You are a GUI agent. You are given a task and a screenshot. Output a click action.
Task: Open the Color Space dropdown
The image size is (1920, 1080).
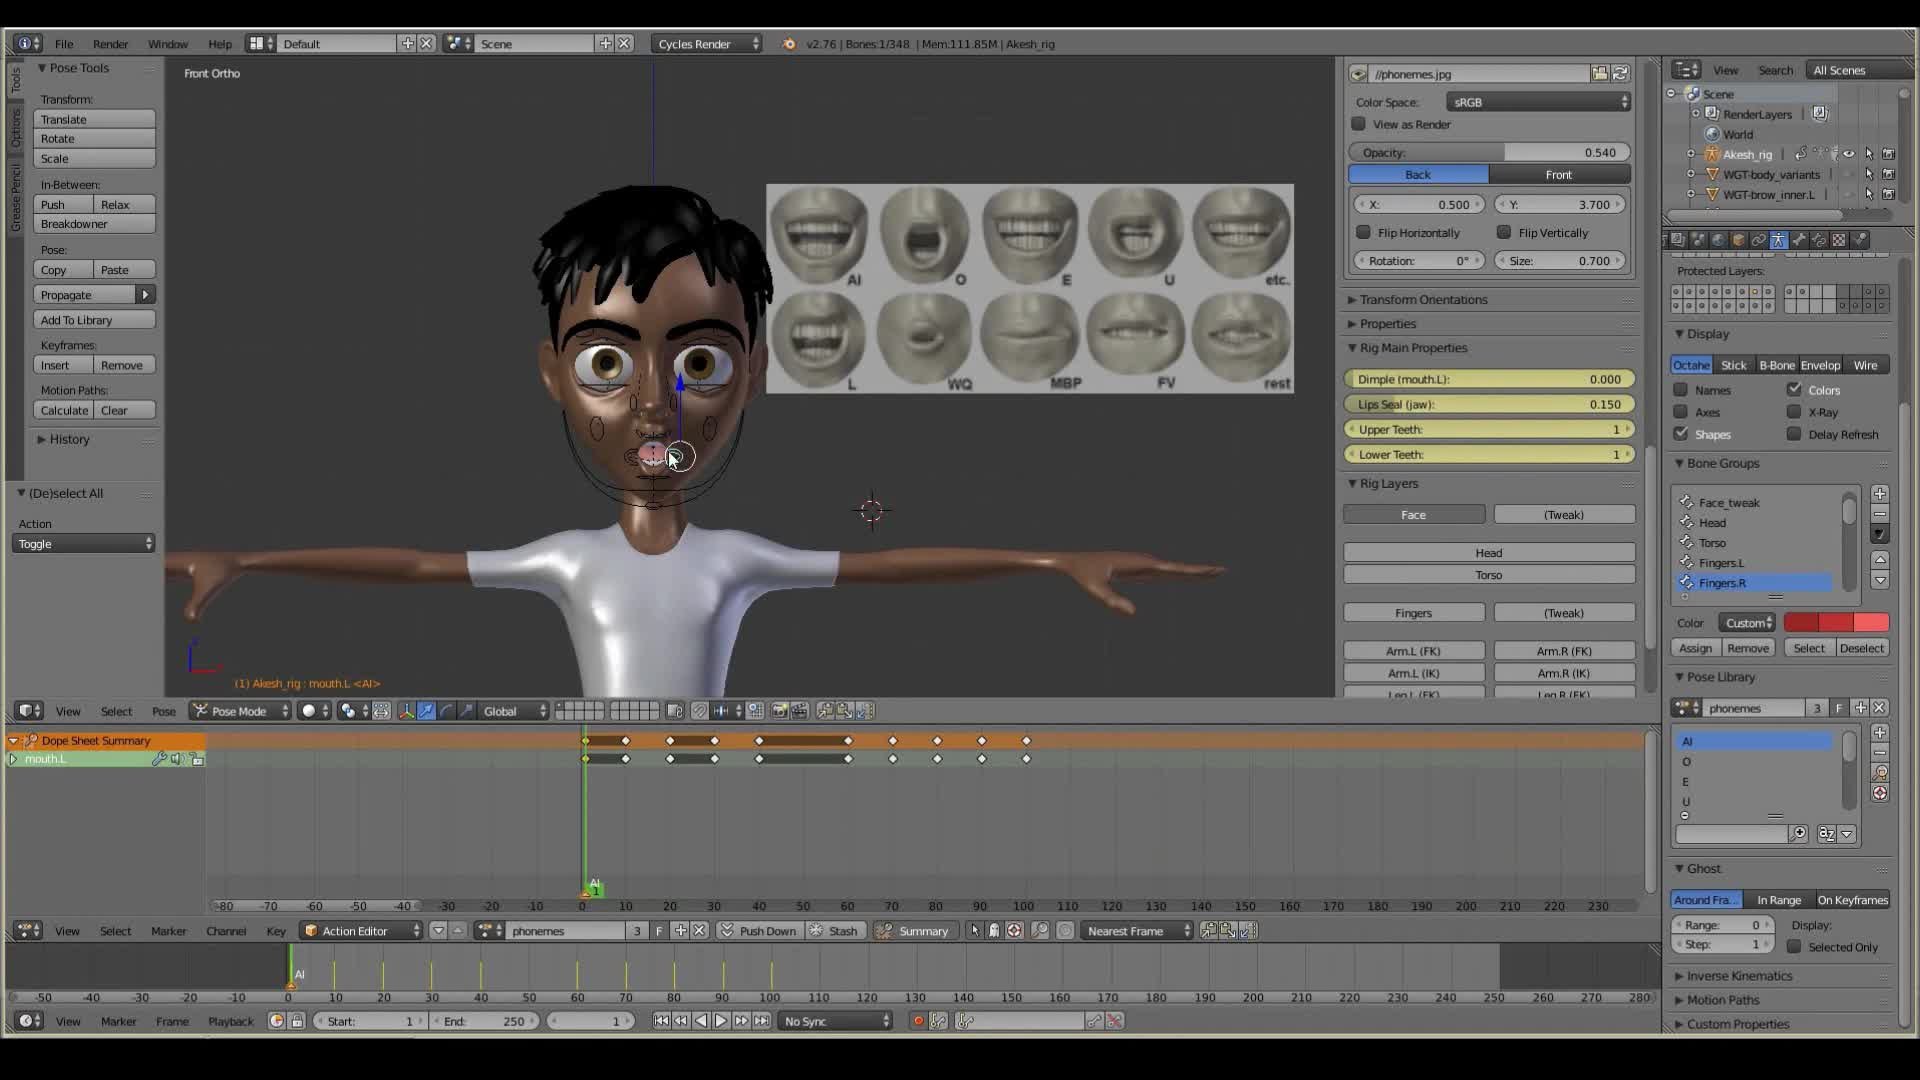[x=1537, y=102]
